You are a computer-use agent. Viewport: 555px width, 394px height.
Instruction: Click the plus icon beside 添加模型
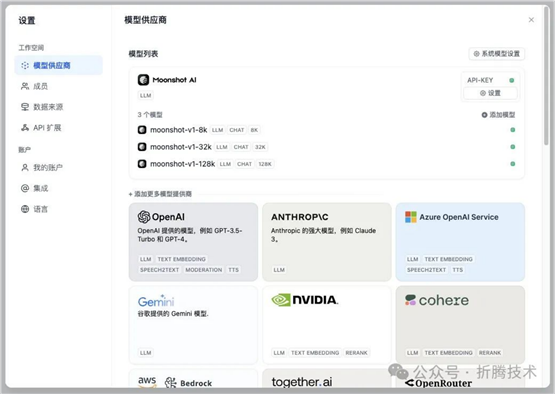[x=485, y=115]
